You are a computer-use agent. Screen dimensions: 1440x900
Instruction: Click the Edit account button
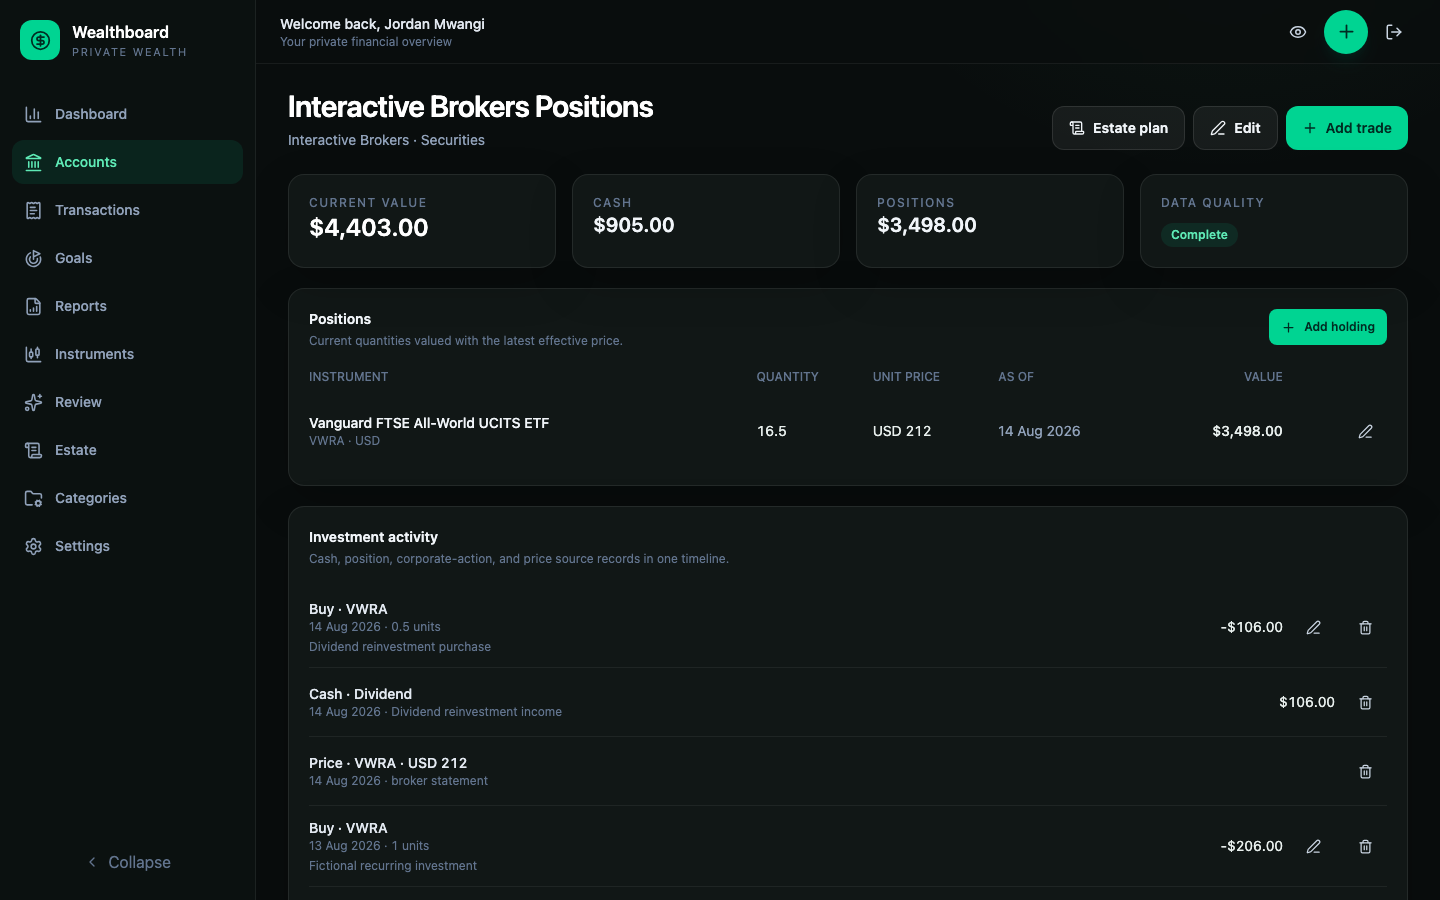(1235, 128)
